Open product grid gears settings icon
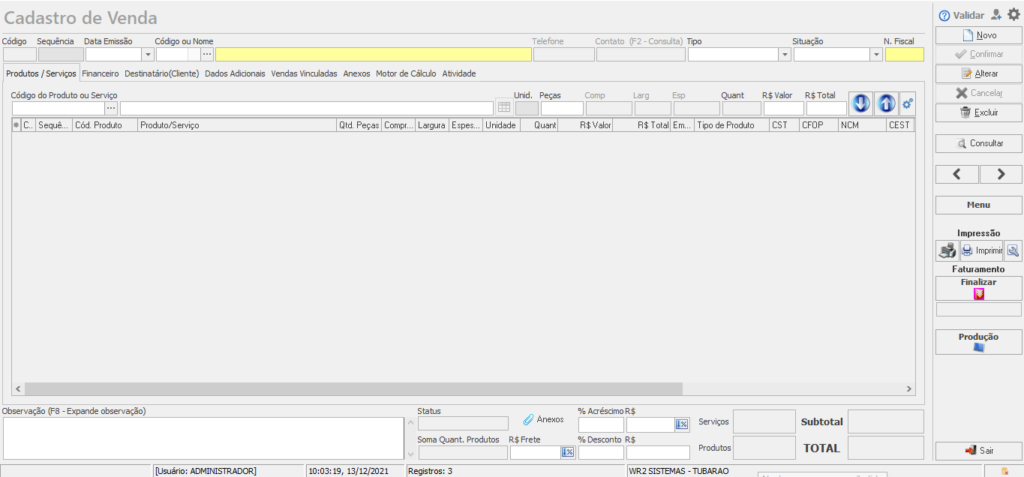Image resolution: width=1024 pixels, height=477 pixels. point(908,103)
